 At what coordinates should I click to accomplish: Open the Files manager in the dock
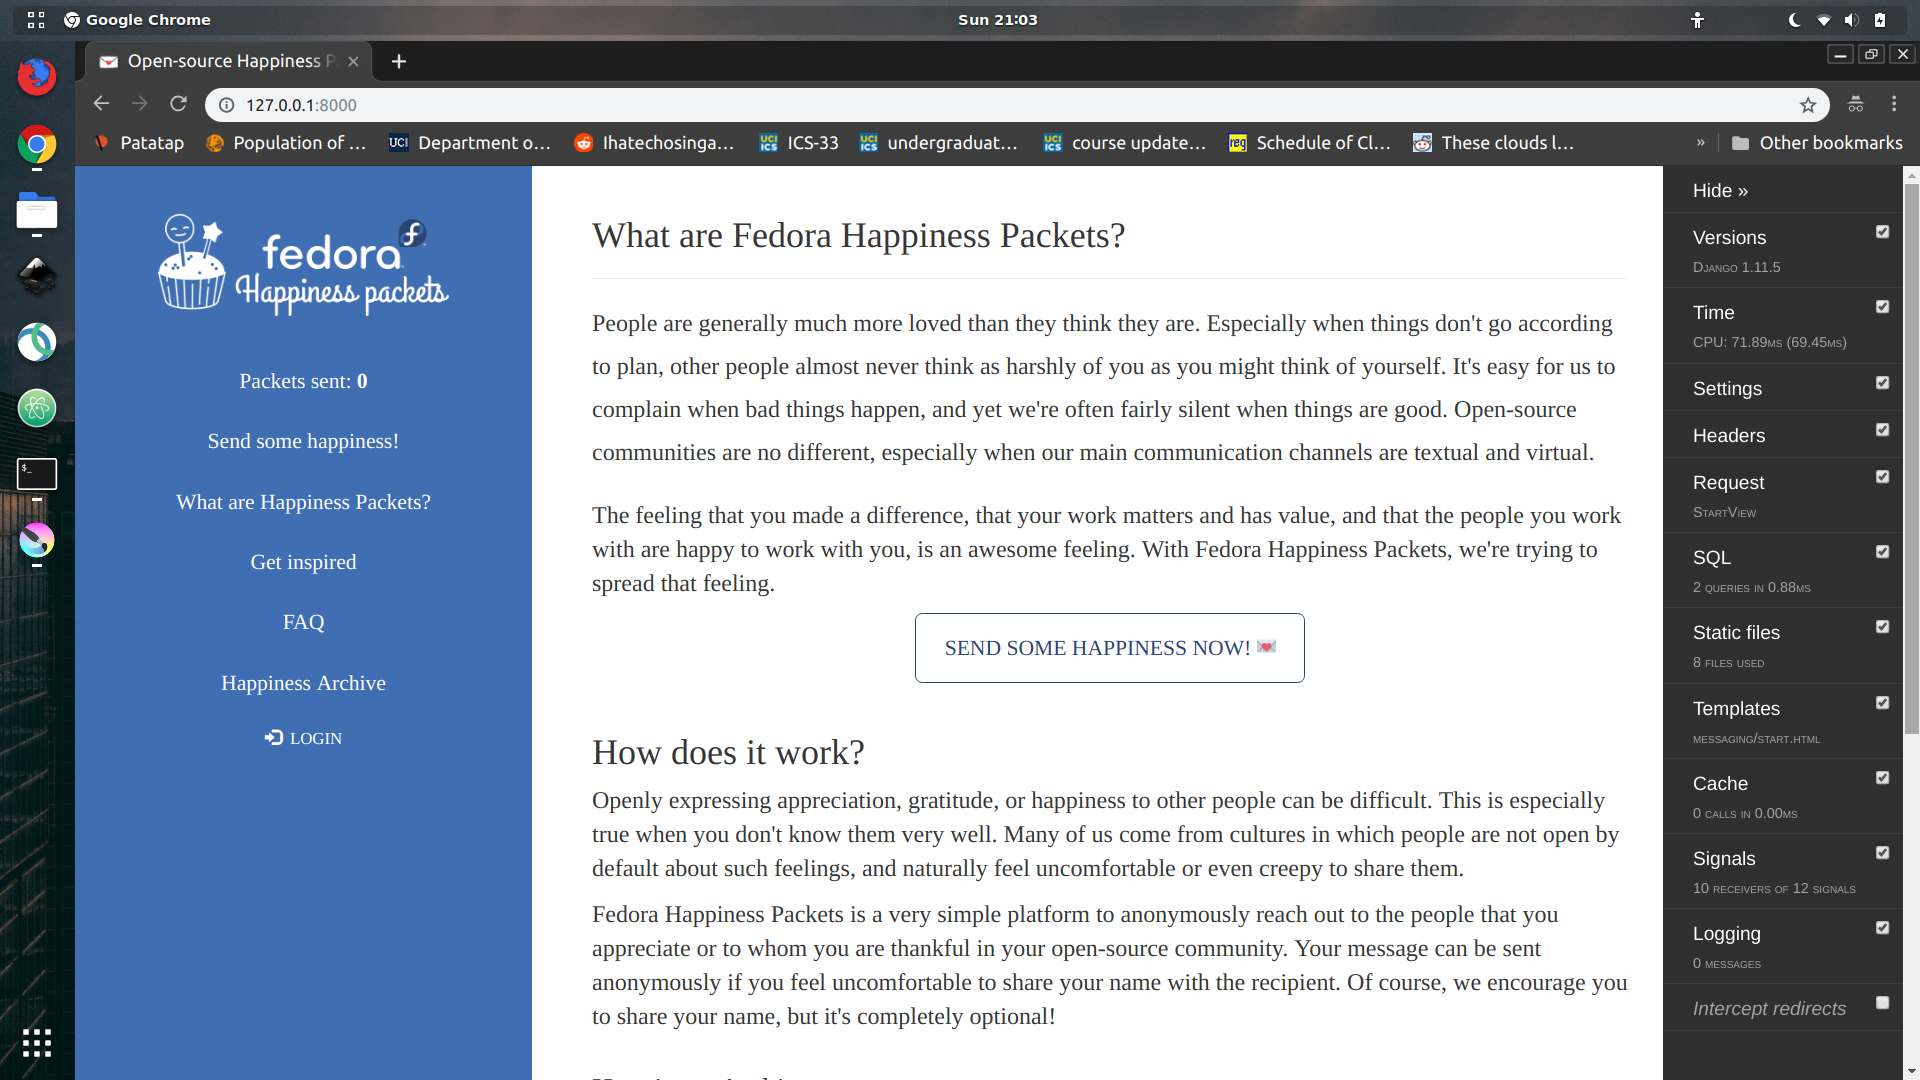pyautogui.click(x=37, y=212)
